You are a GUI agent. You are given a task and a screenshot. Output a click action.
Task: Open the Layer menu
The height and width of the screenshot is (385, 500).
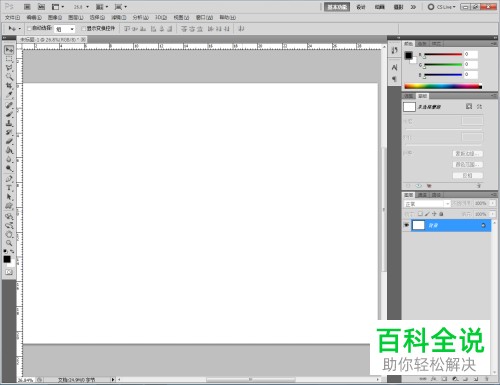click(76, 17)
